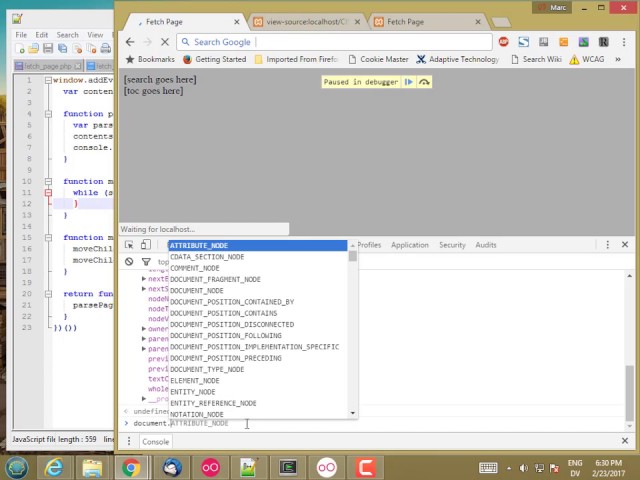Click the step over button in debugger overlay
Viewport: 640px width, 480px height.
(x=424, y=82)
